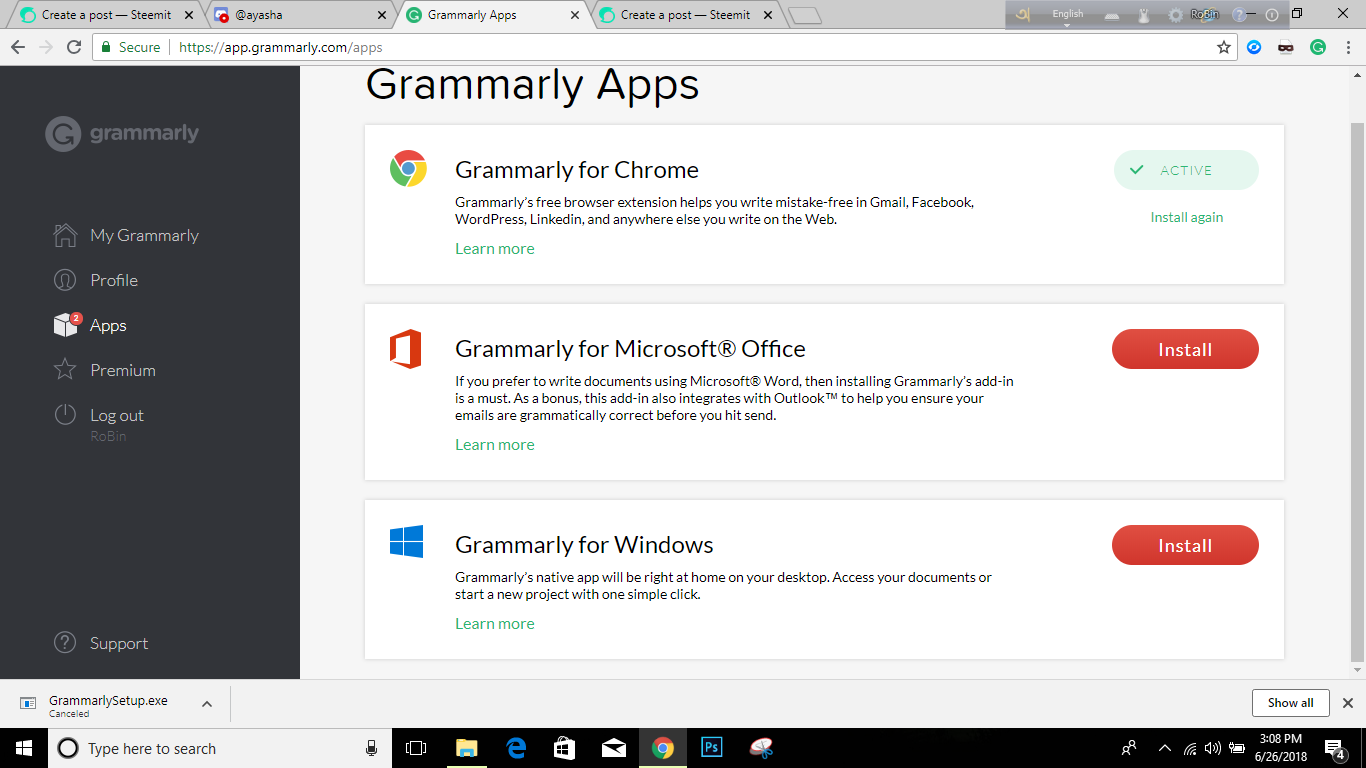
Task: Open Microsoft Edge from taskbar
Action: [x=516, y=748]
